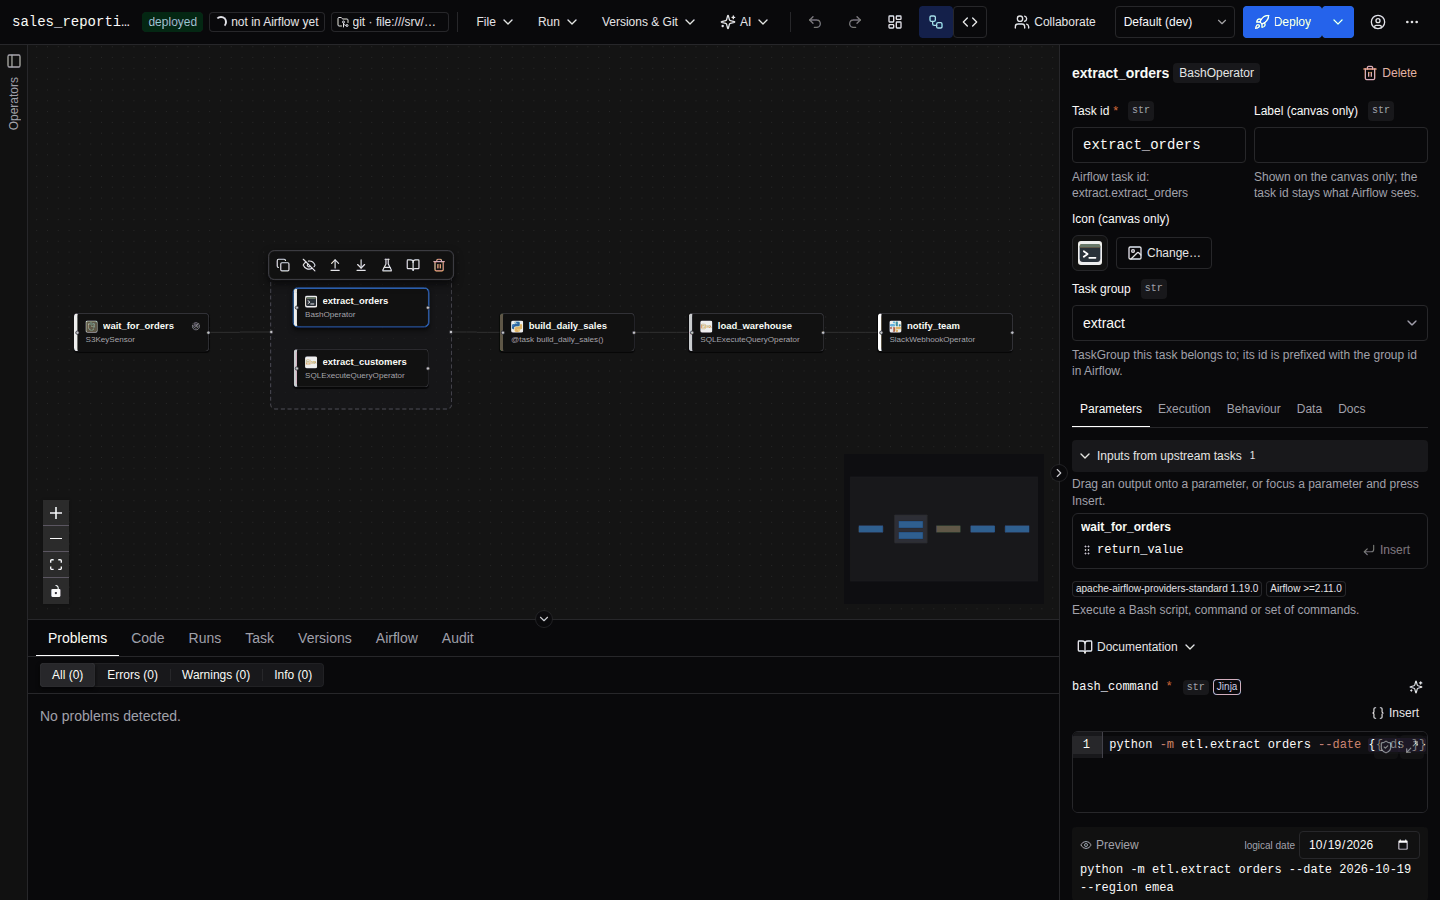Open the Versions & Git menu
Viewport: 1440px width, 900px height.
point(648,22)
